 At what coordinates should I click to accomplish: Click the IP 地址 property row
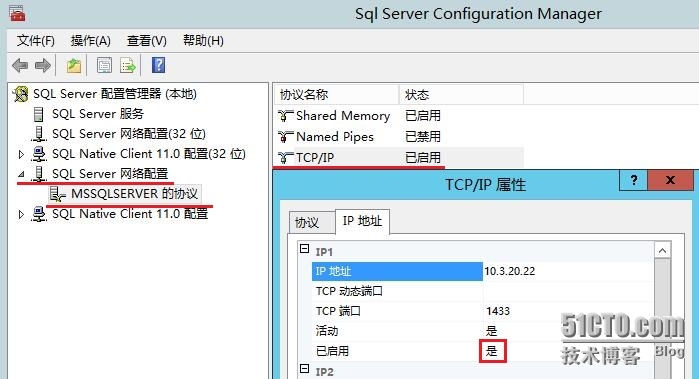[483, 271]
